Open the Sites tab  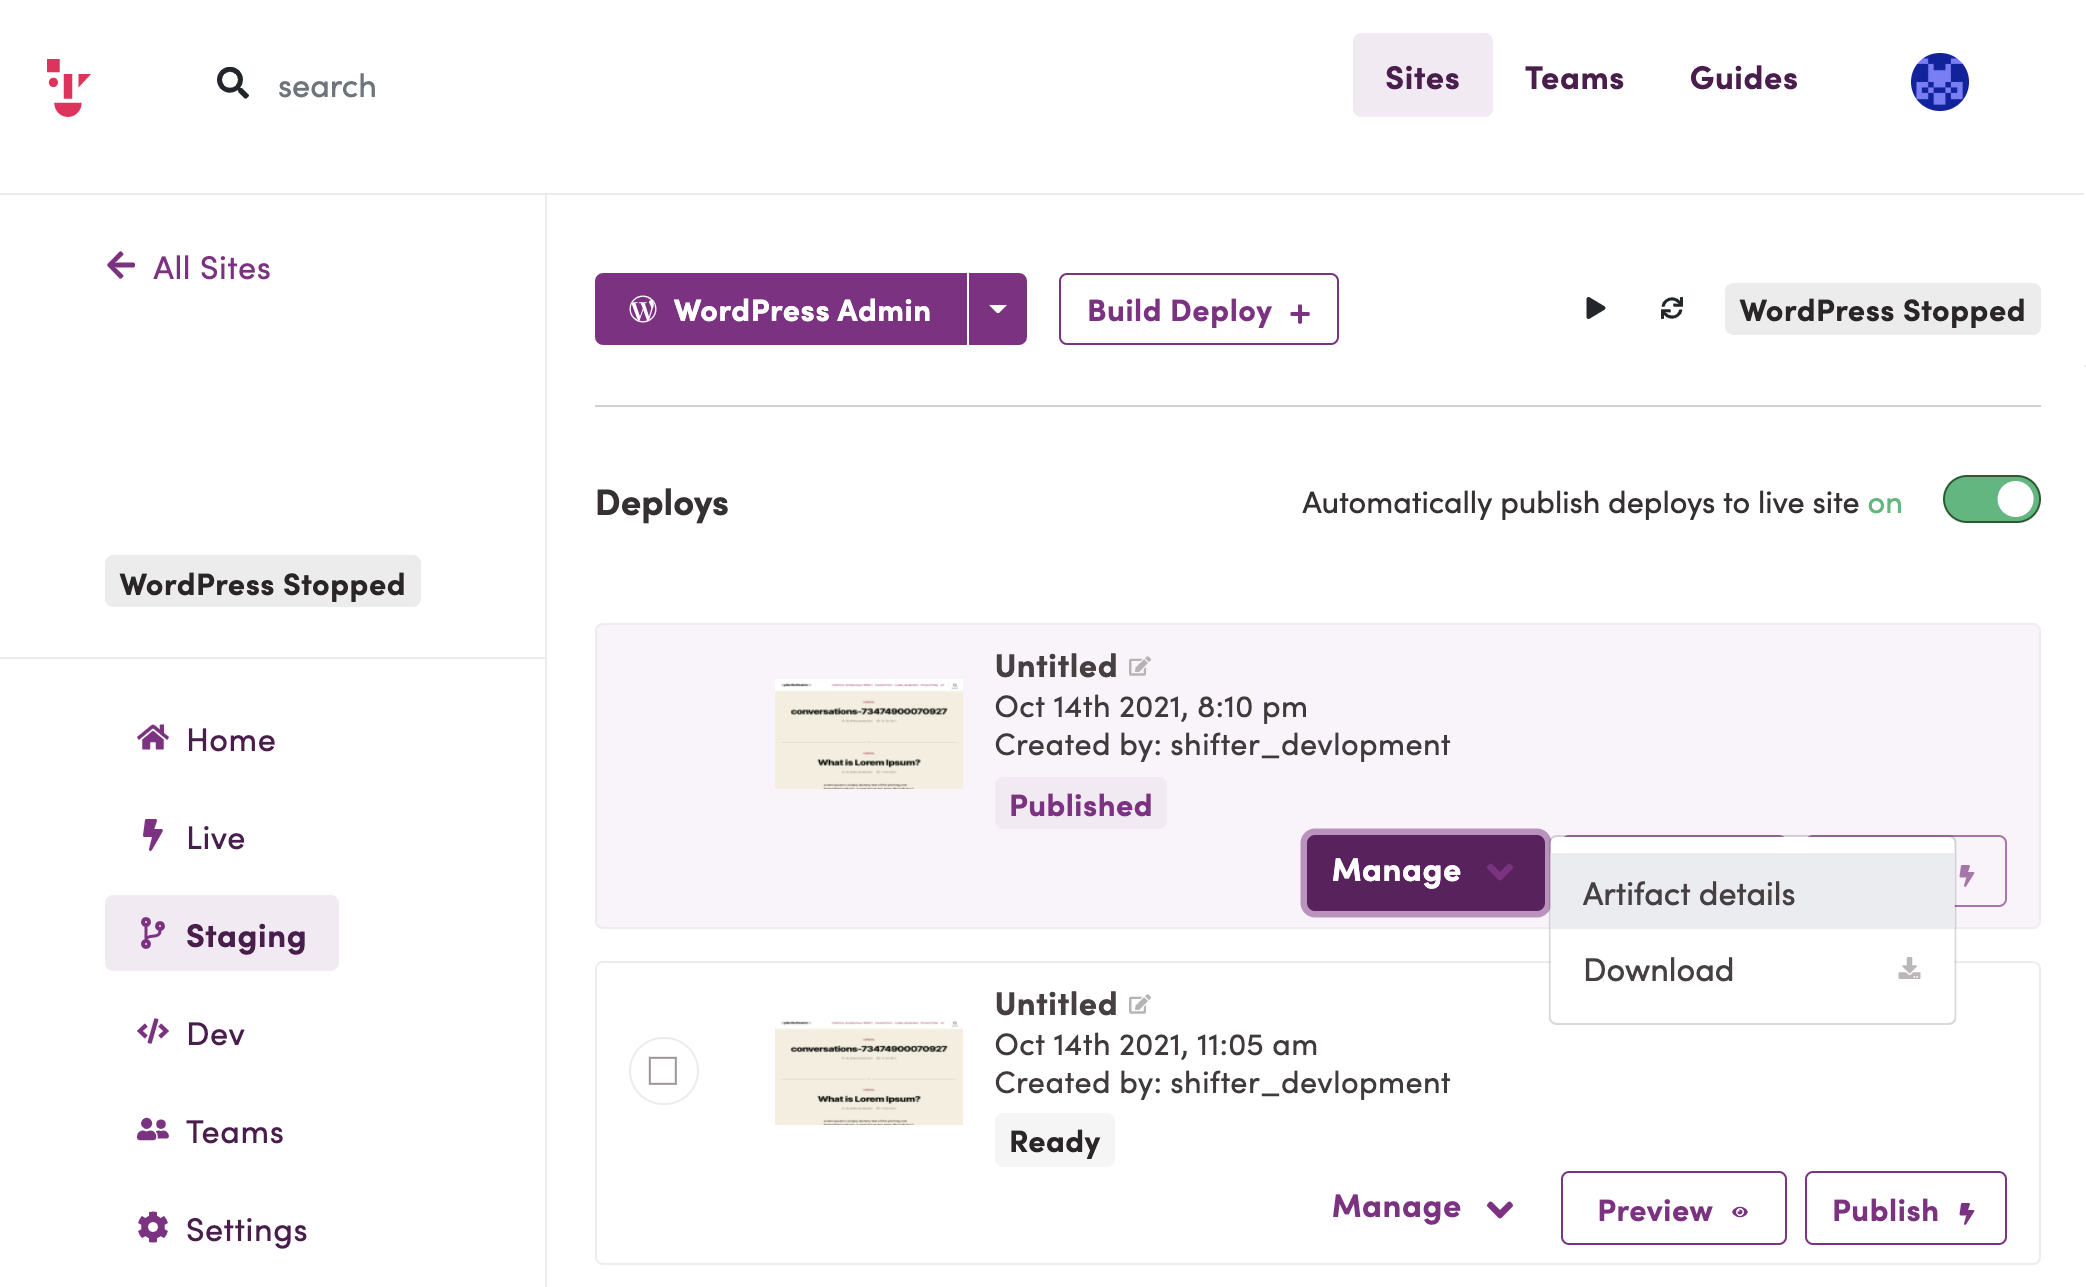click(x=1422, y=77)
